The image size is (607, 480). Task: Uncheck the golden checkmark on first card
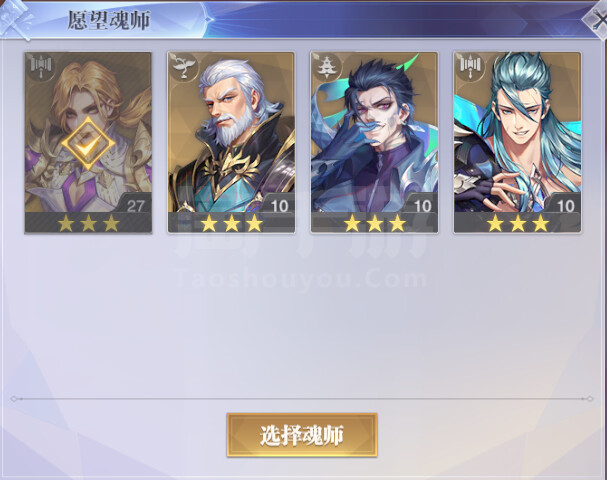pos(88,144)
